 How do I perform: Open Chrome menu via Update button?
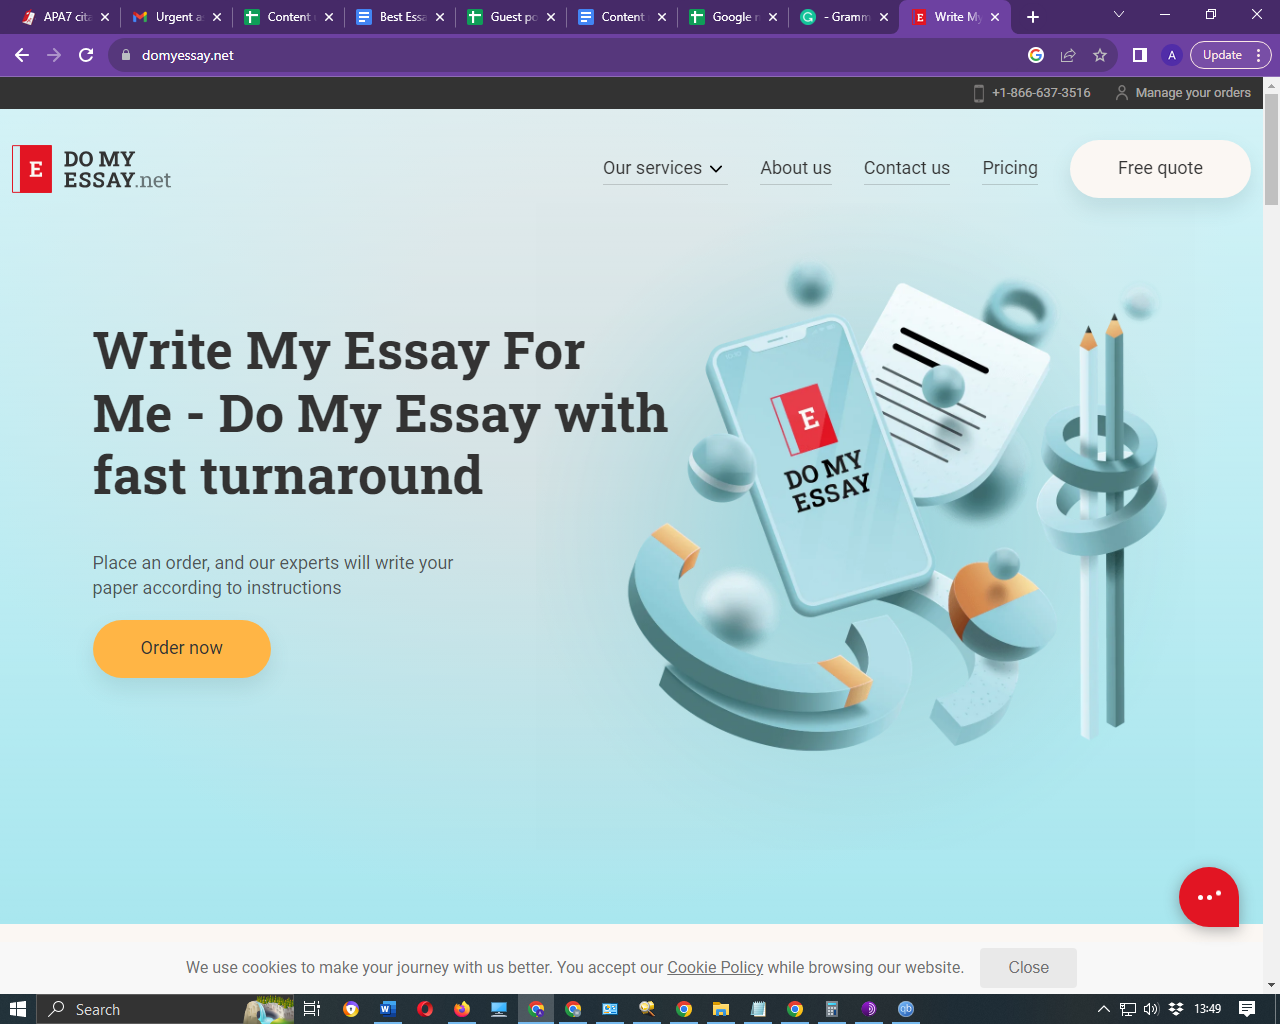(x=1230, y=55)
